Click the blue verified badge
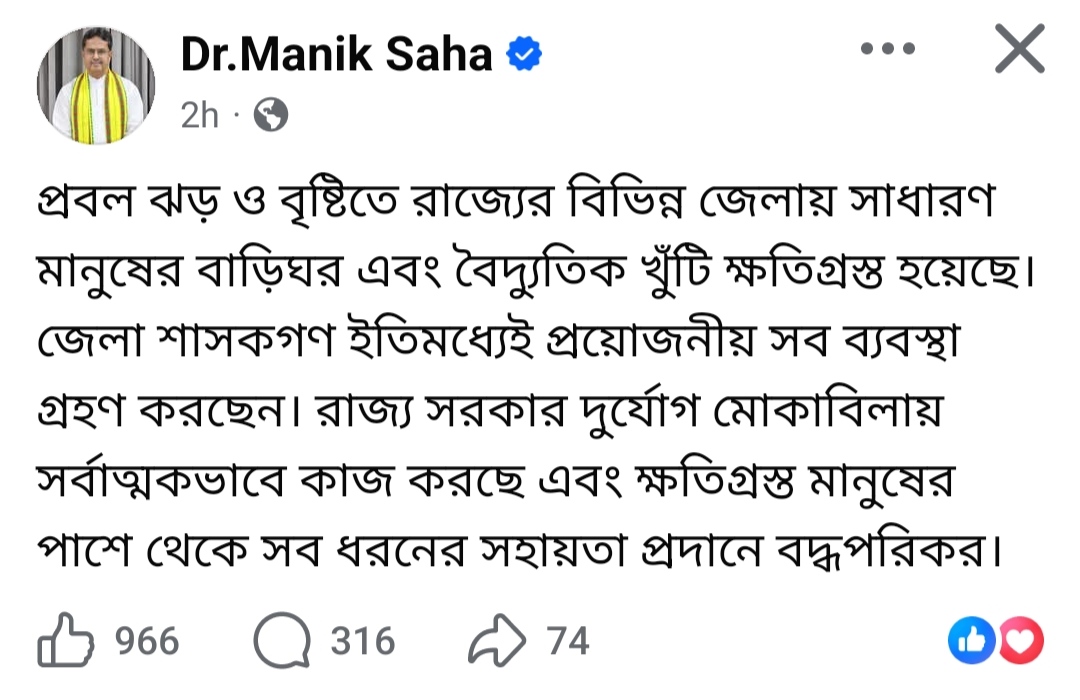The image size is (1080, 700). 523,55
